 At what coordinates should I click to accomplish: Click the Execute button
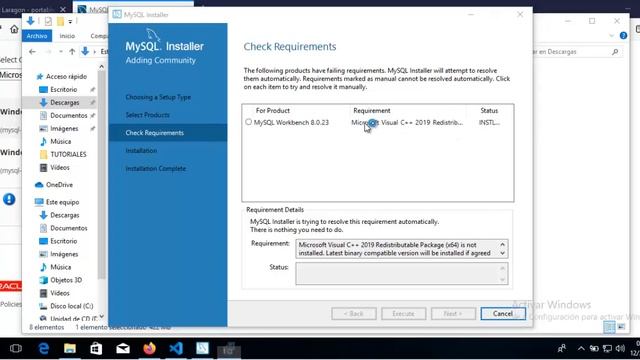403,313
